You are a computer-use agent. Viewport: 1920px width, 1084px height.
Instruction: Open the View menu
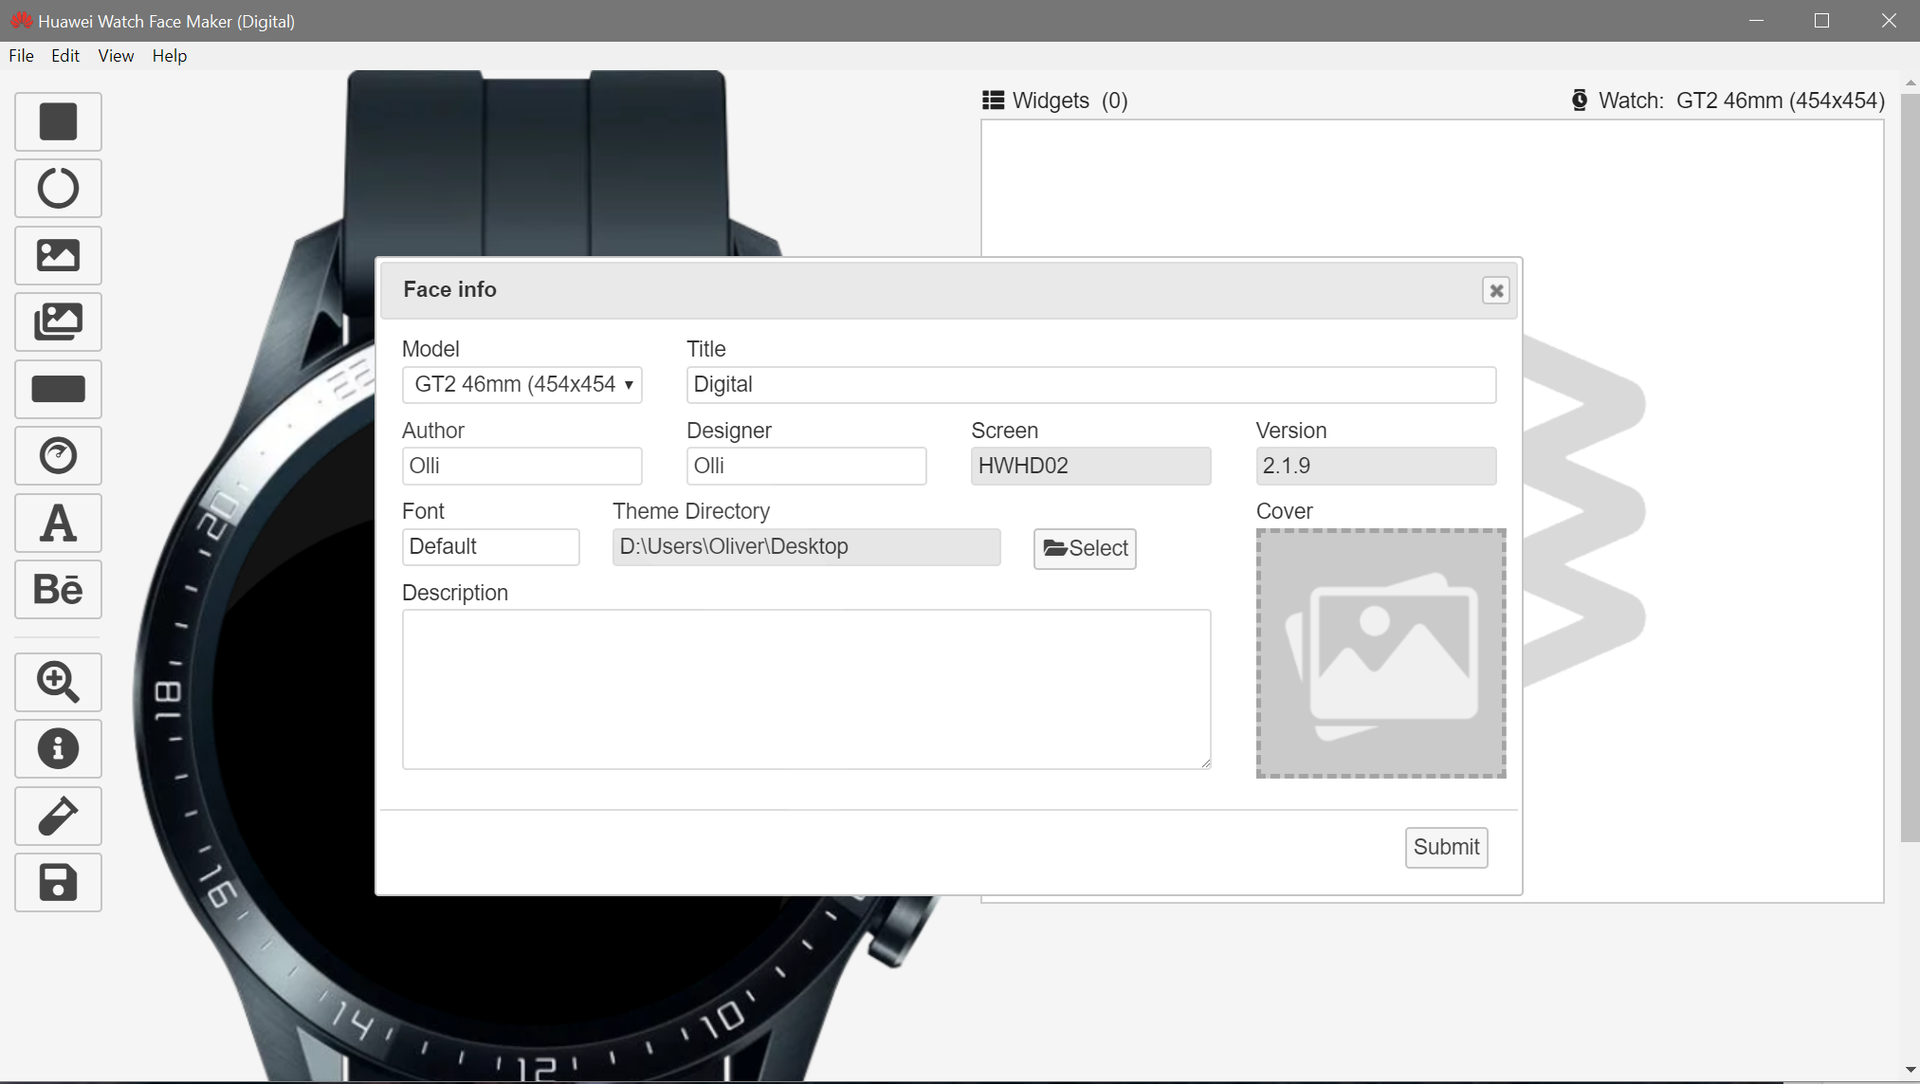(116, 56)
